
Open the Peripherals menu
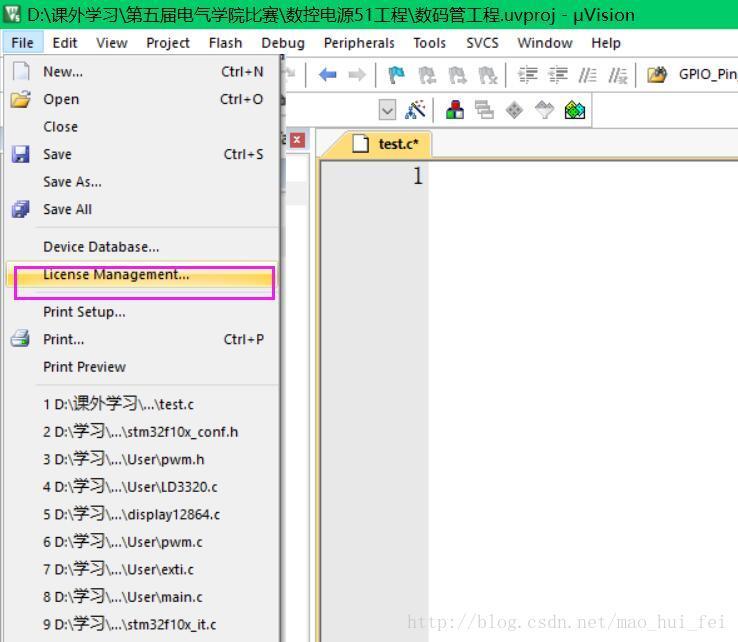(x=359, y=43)
